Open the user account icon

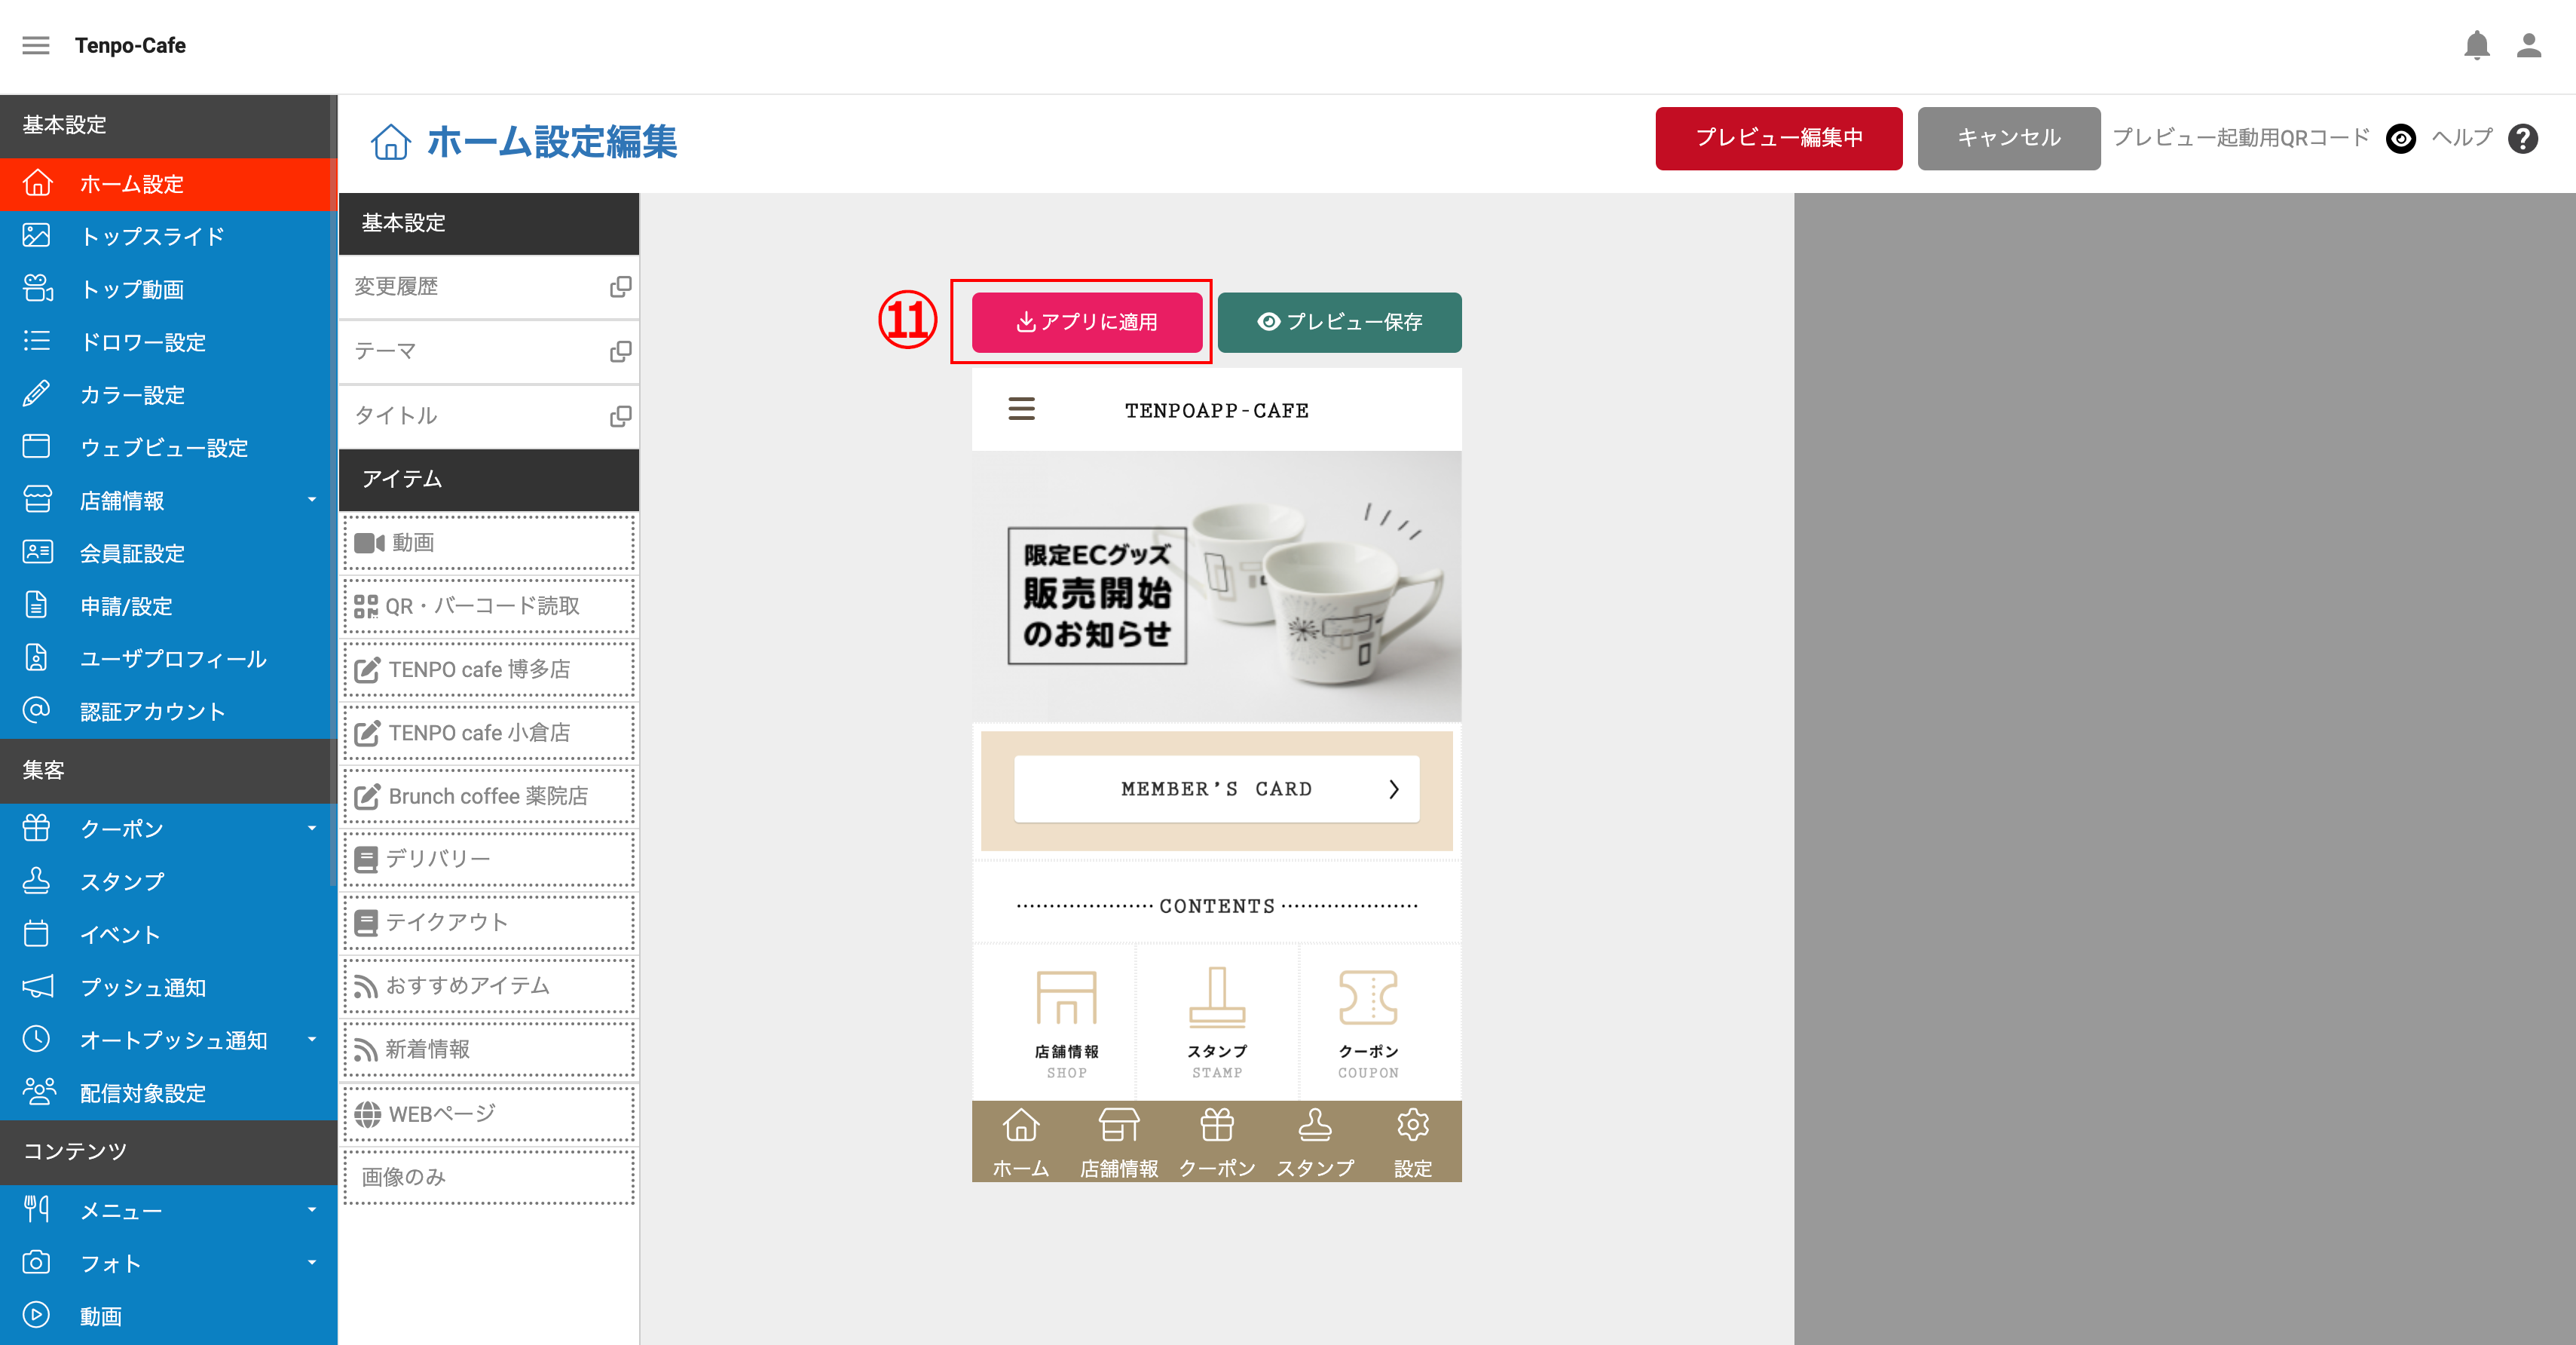pyautogui.click(x=2528, y=46)
